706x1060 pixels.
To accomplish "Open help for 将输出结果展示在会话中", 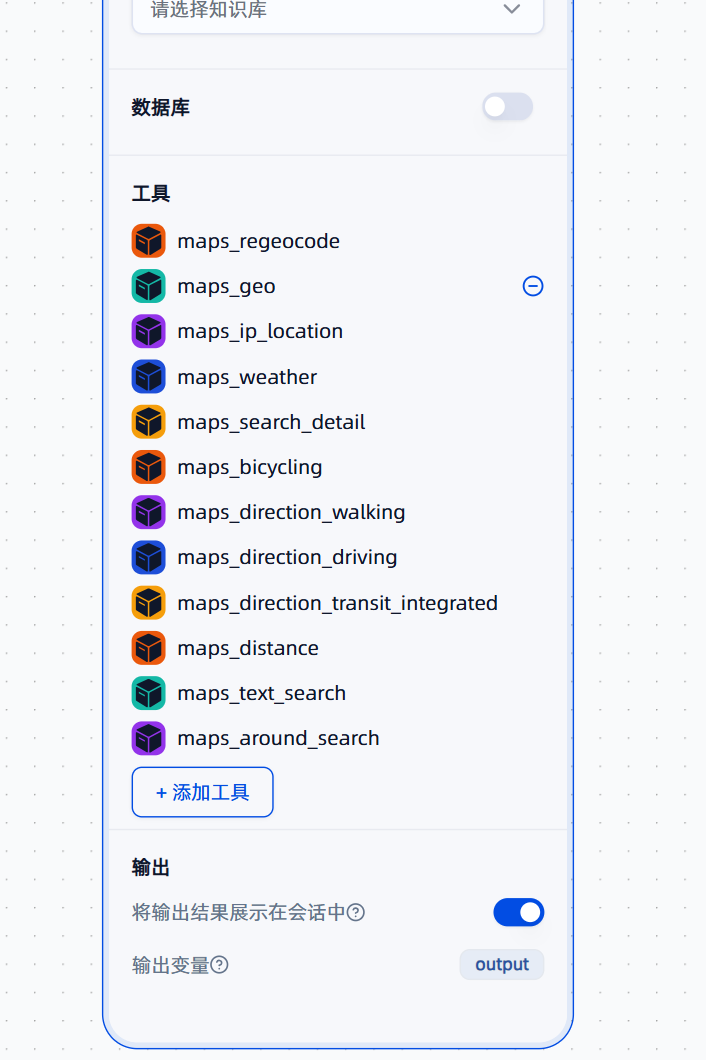I will (356, 913).
